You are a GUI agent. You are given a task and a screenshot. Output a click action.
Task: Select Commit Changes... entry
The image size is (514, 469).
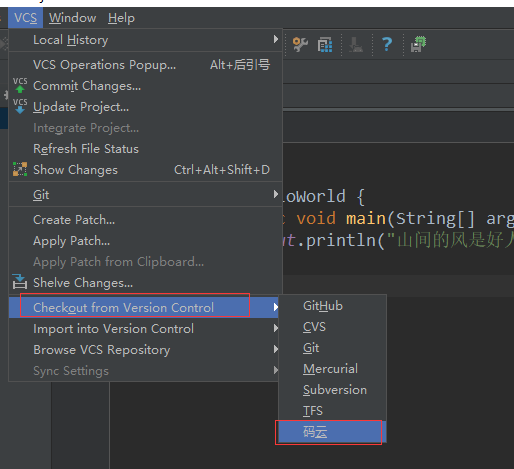tap(145, 86)
